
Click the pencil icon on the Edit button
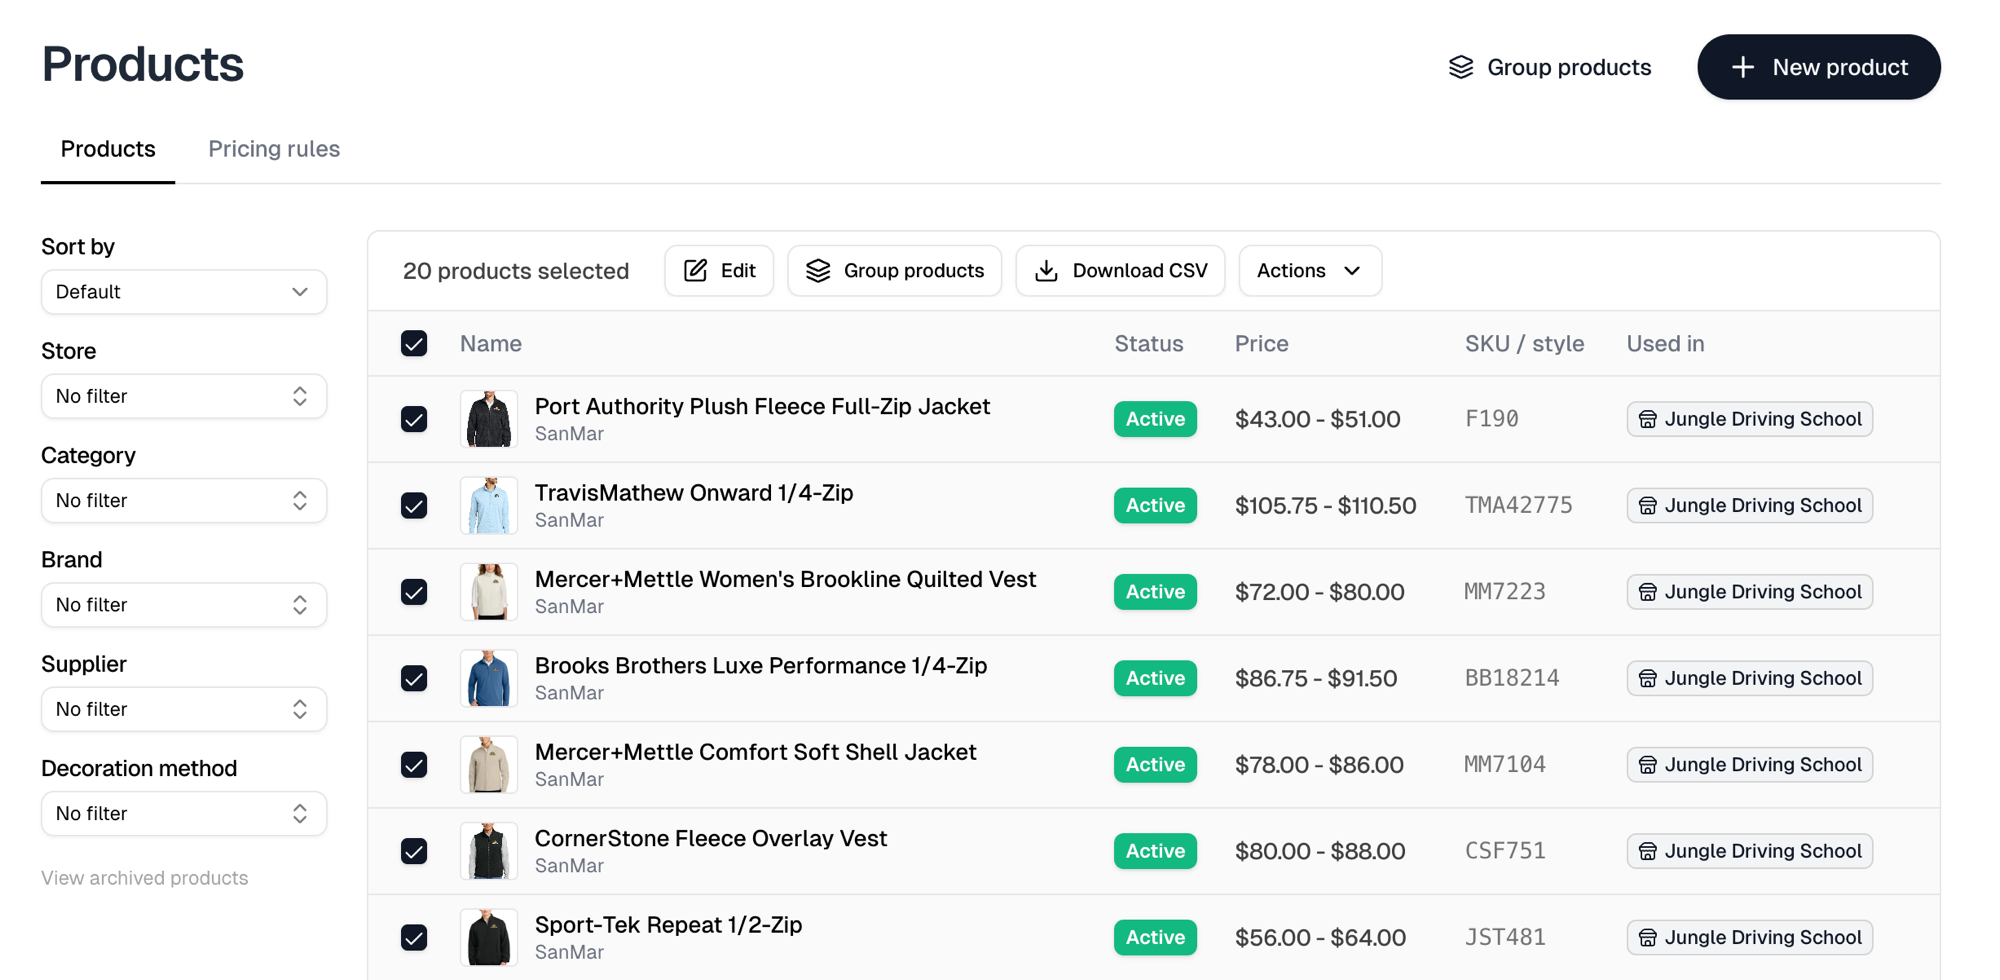point(696,270)
